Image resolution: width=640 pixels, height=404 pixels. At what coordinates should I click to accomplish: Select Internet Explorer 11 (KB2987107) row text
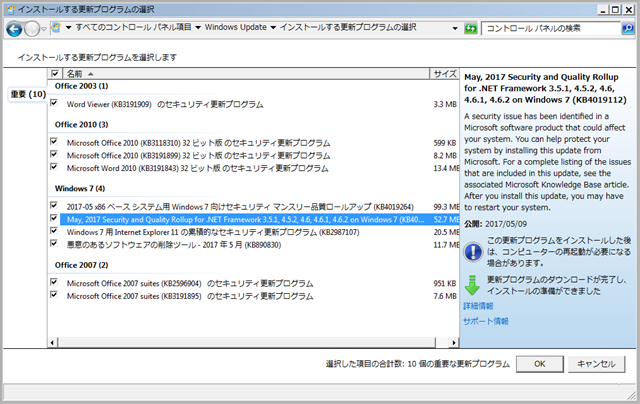pos(213,232)
